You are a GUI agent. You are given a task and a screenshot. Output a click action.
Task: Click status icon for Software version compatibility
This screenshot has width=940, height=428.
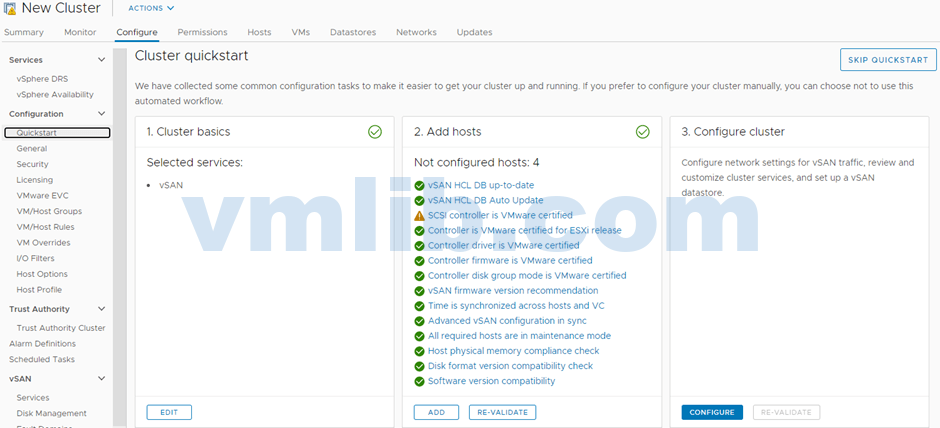419,381
